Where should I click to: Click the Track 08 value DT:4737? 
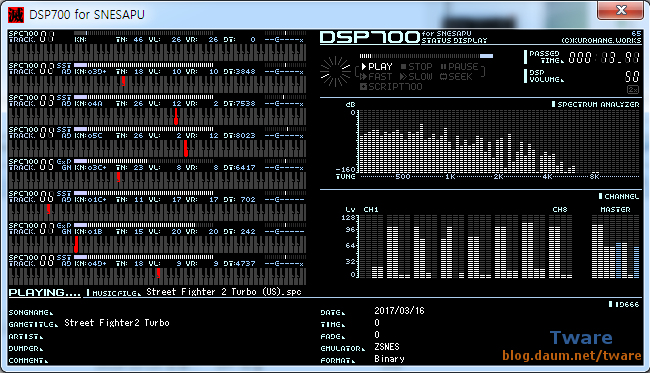240,264
